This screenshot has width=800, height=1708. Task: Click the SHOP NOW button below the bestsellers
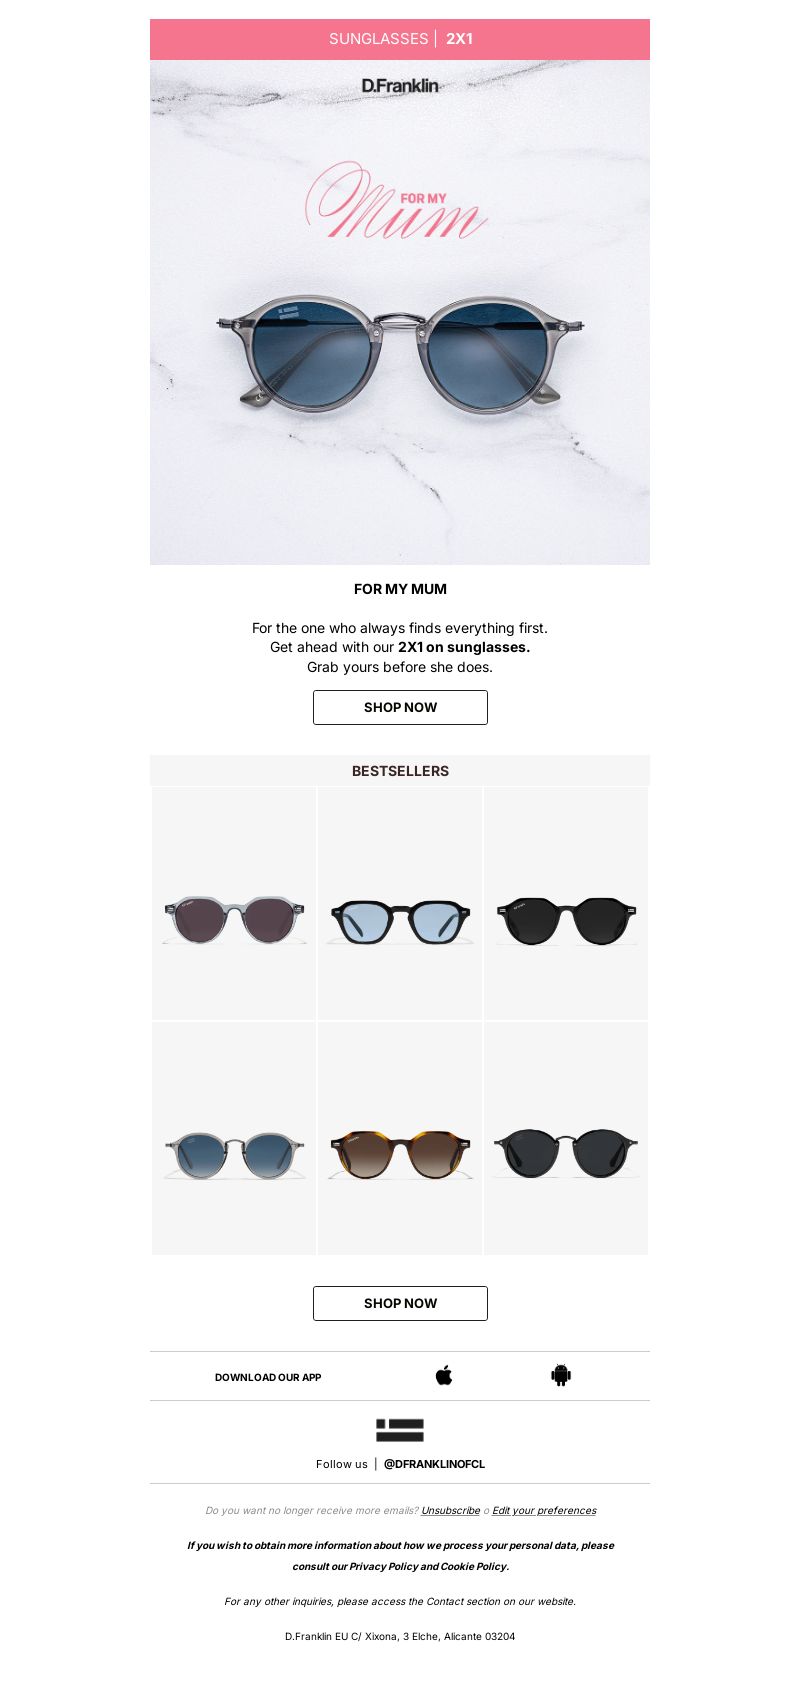click(x=400, y=1303)
